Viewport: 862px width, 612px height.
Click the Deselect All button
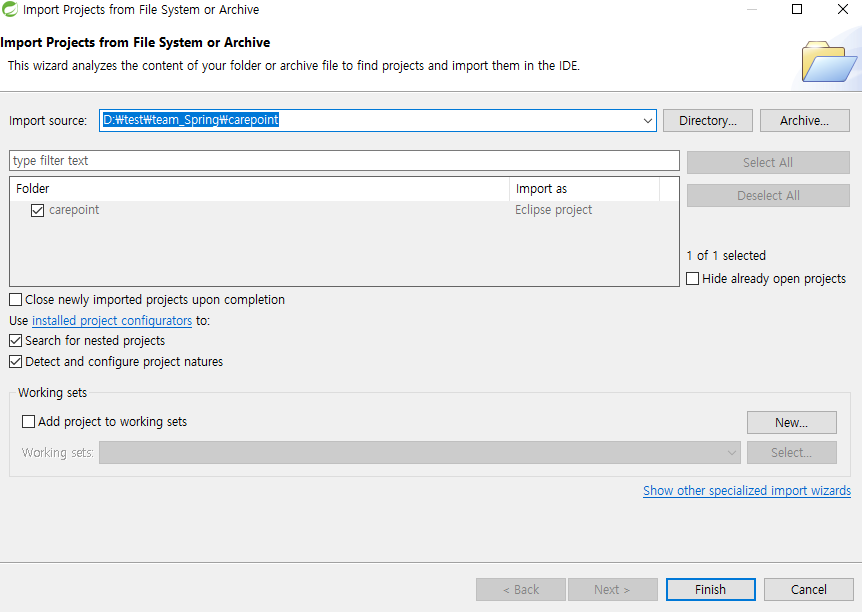768,195
